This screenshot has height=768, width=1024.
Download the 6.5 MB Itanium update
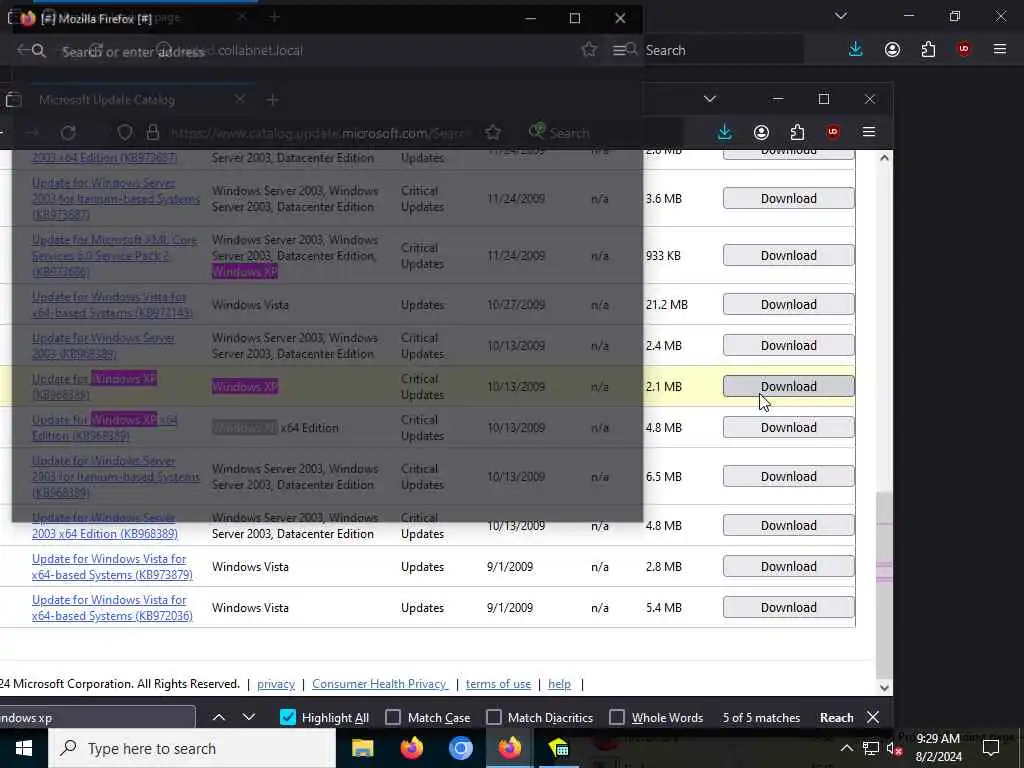coord(788,477)
